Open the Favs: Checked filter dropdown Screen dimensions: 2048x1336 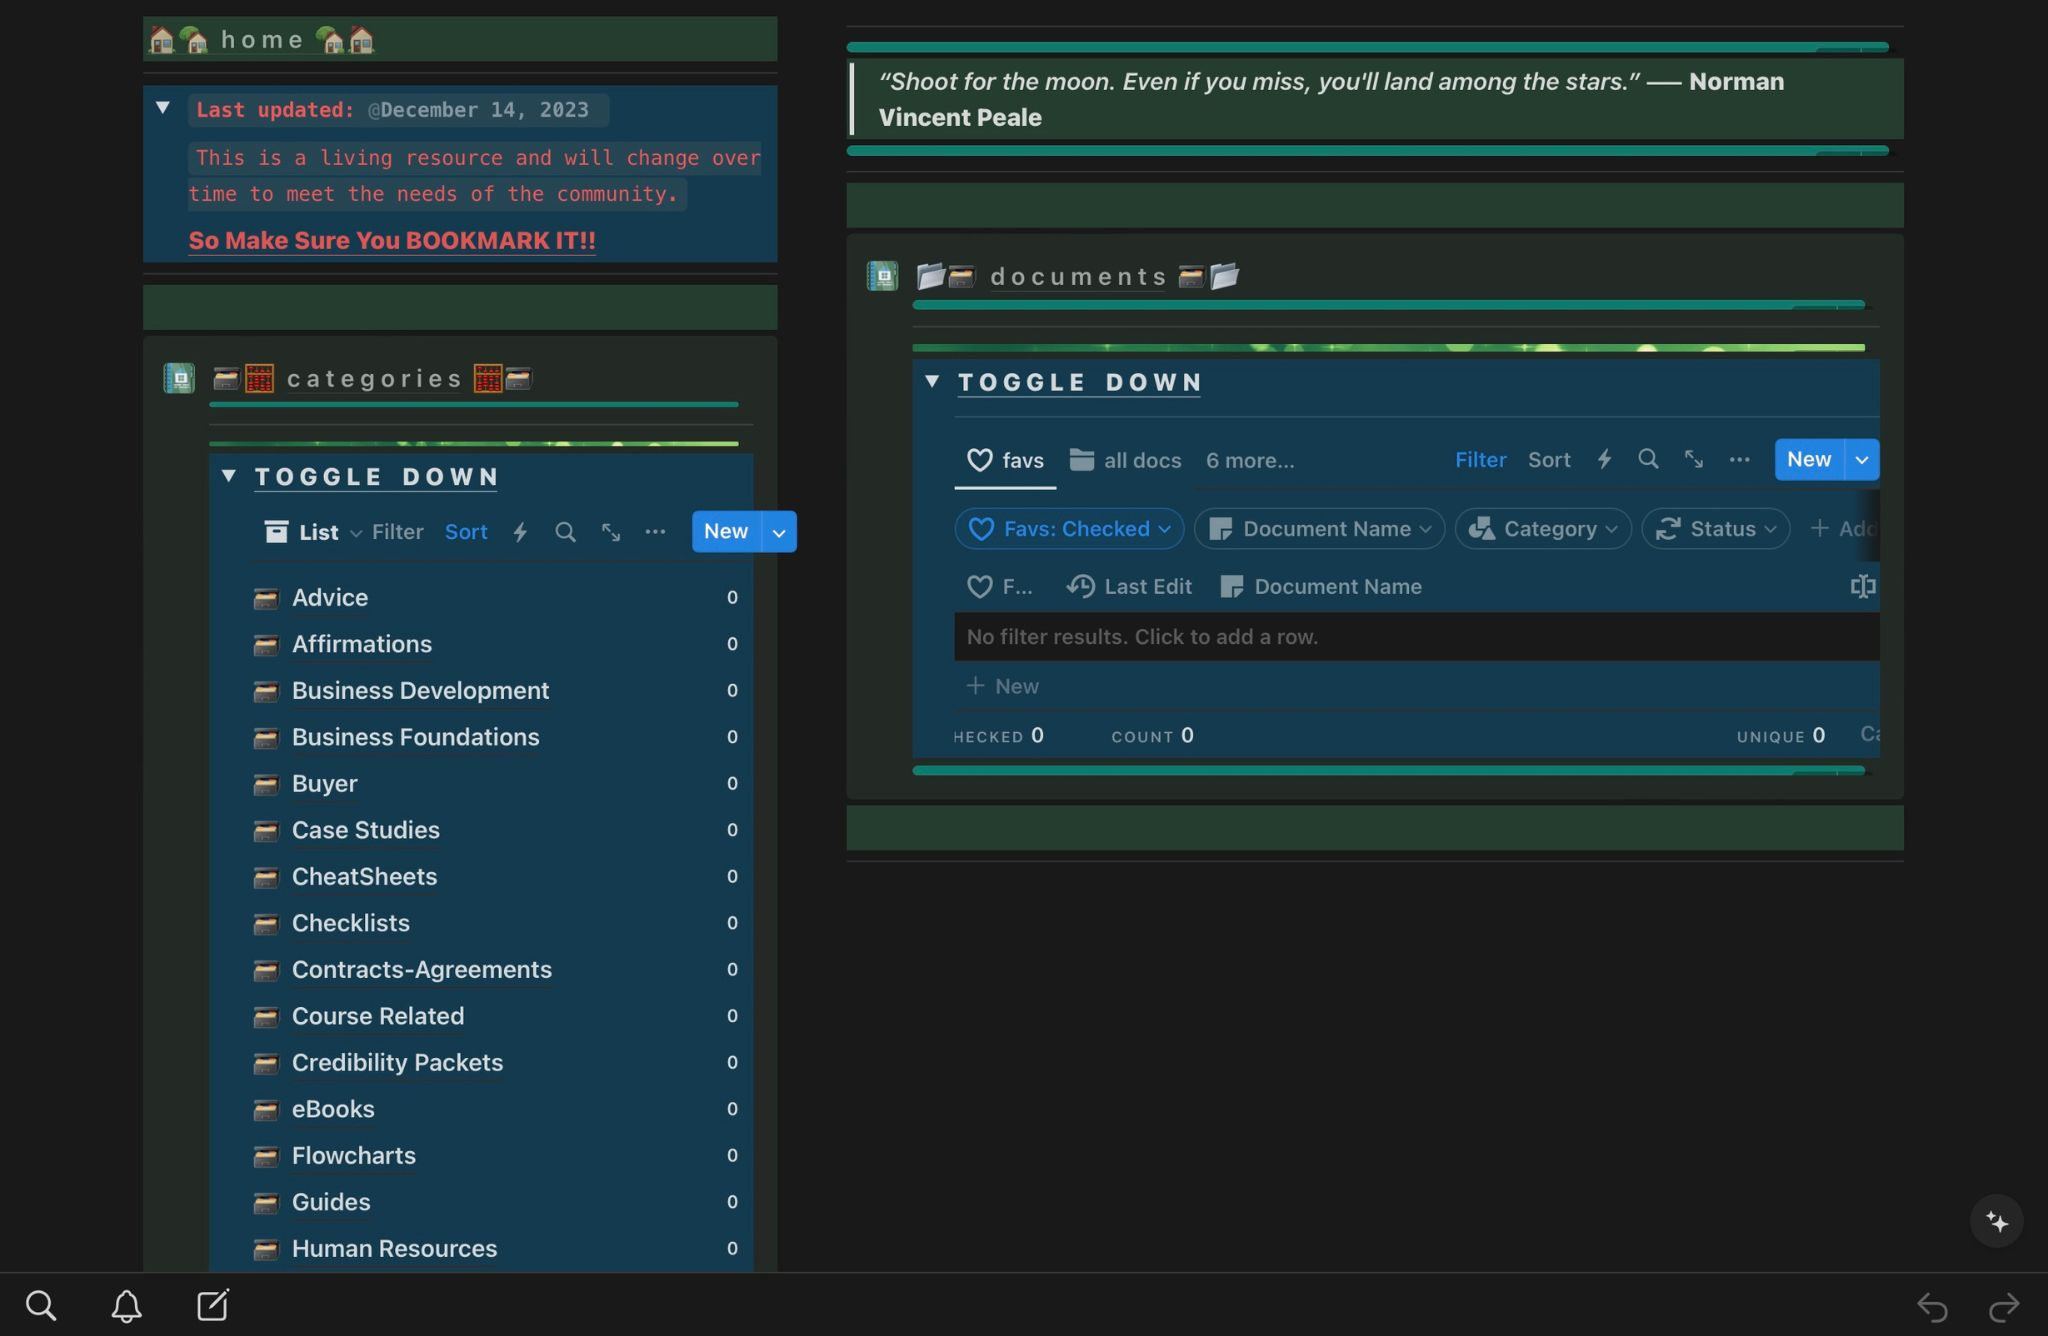tap(1069, 529)
